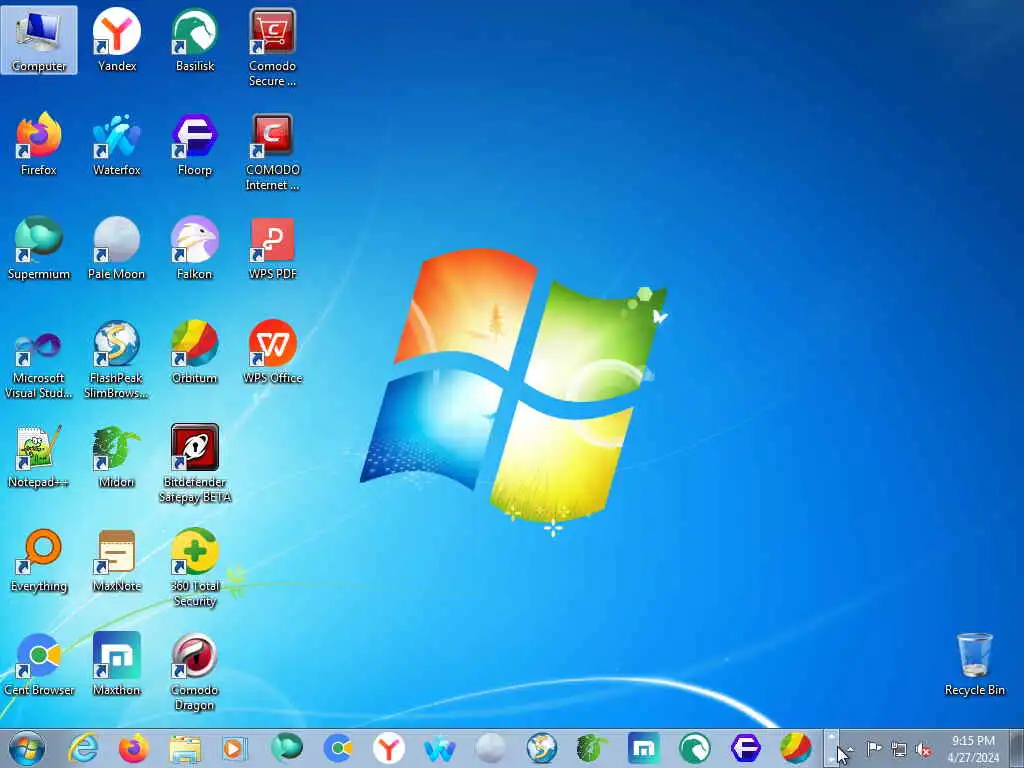Select the Notepad++ desktop shortcut
The image size is (1024, 768).
(39, 456)
